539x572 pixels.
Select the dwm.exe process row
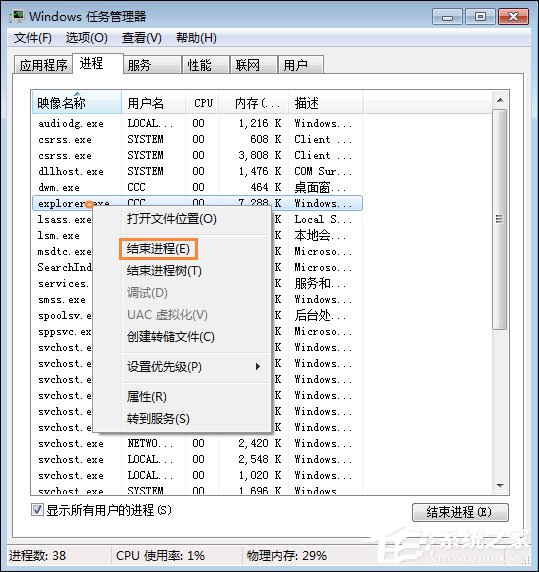pyautogui.click(x=197, y=188)
